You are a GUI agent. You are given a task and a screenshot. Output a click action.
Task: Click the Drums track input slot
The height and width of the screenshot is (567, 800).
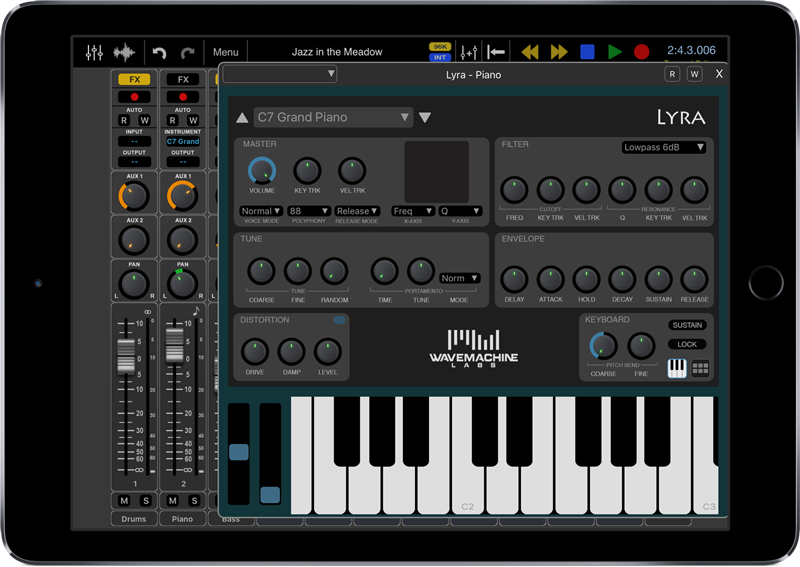134,141
